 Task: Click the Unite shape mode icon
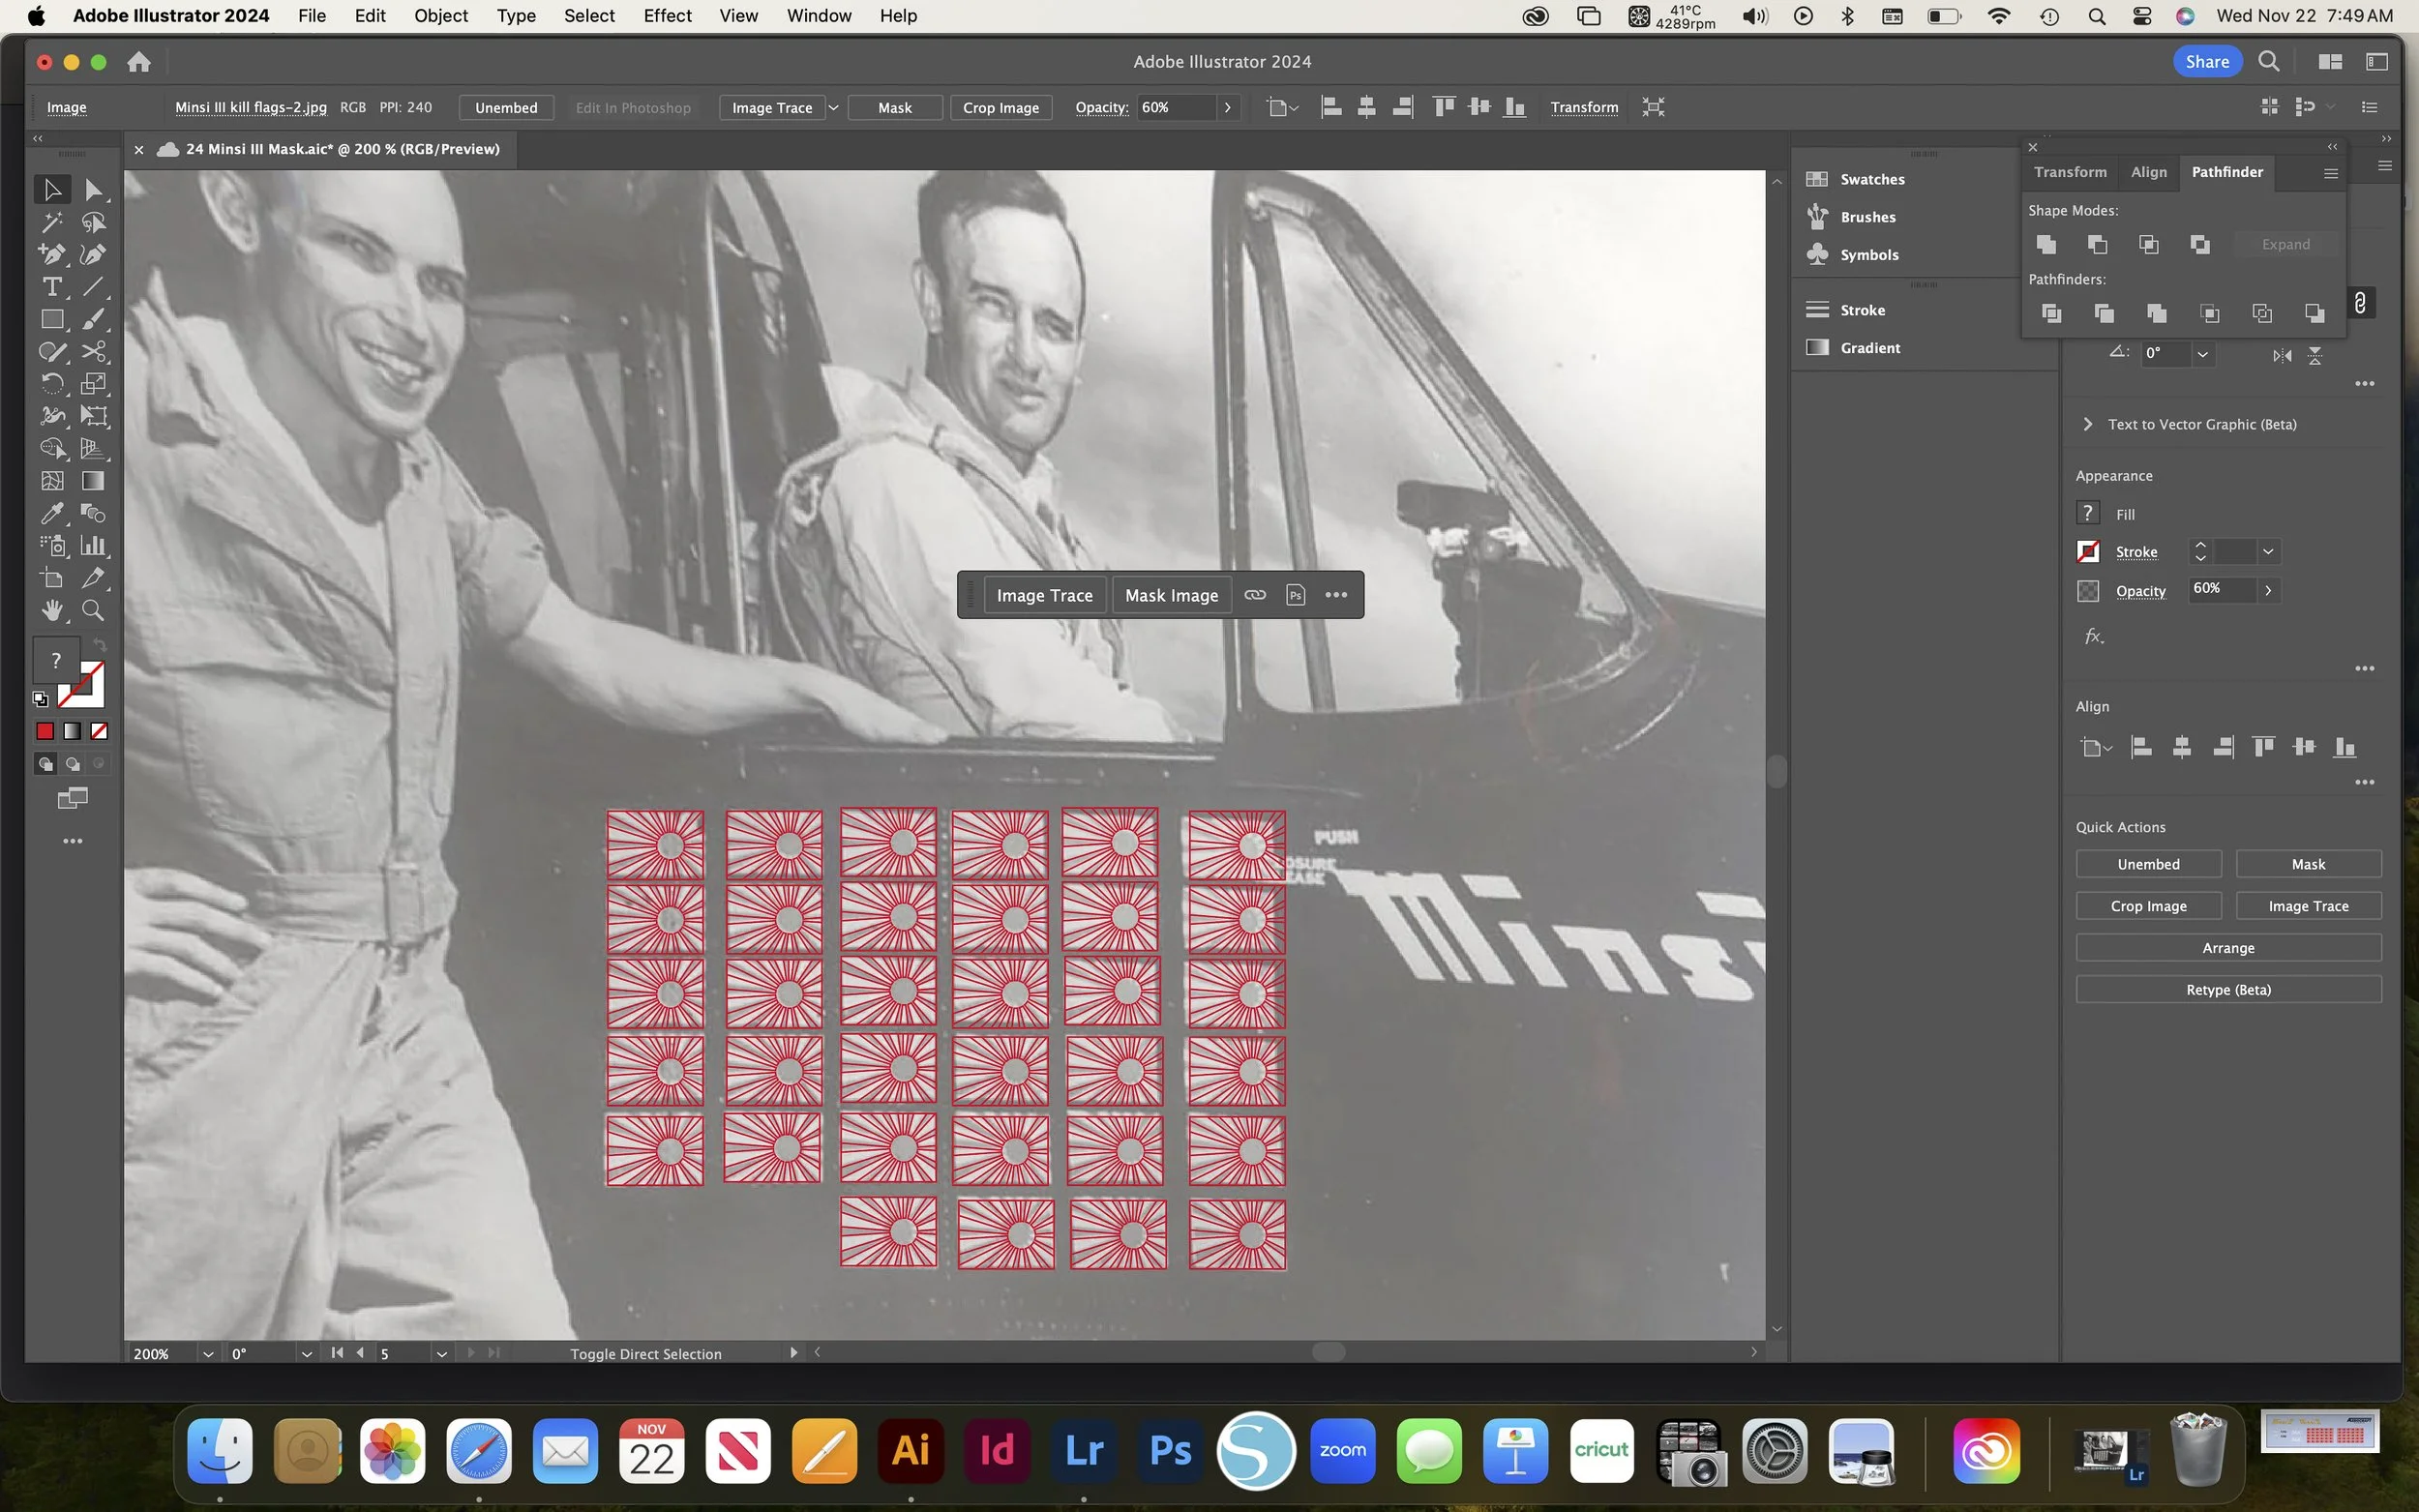(2046, 245)
